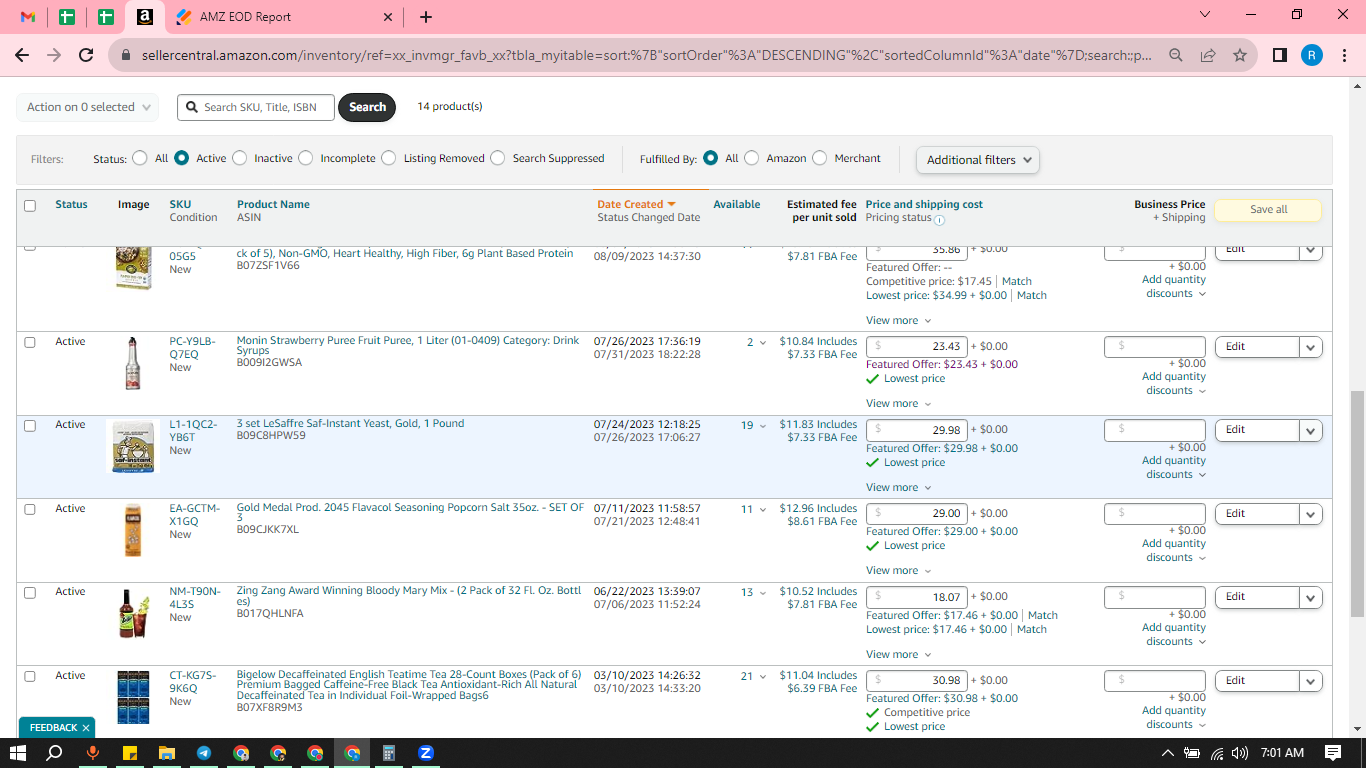
Task: Choose the Incomplete status filter
Action: point(306,158)
